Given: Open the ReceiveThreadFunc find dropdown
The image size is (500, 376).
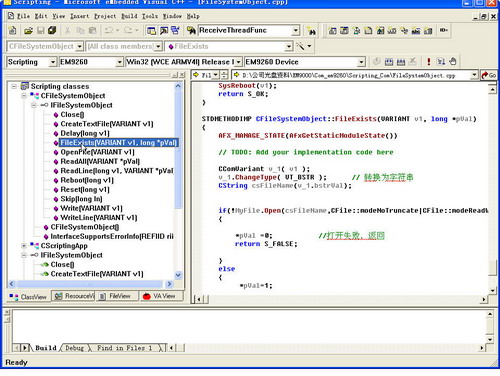Looking at the screenshot, I should 295,31.
